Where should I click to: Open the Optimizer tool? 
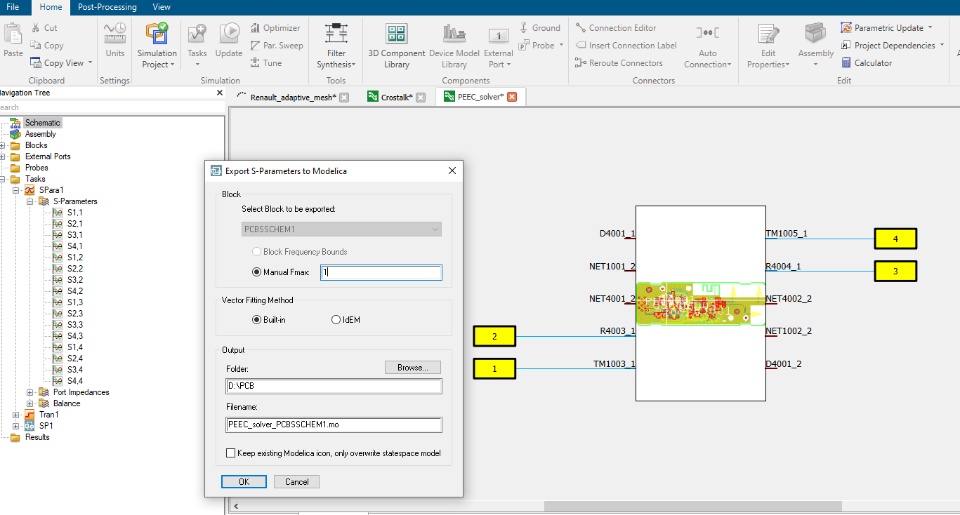tap(276, 28)
